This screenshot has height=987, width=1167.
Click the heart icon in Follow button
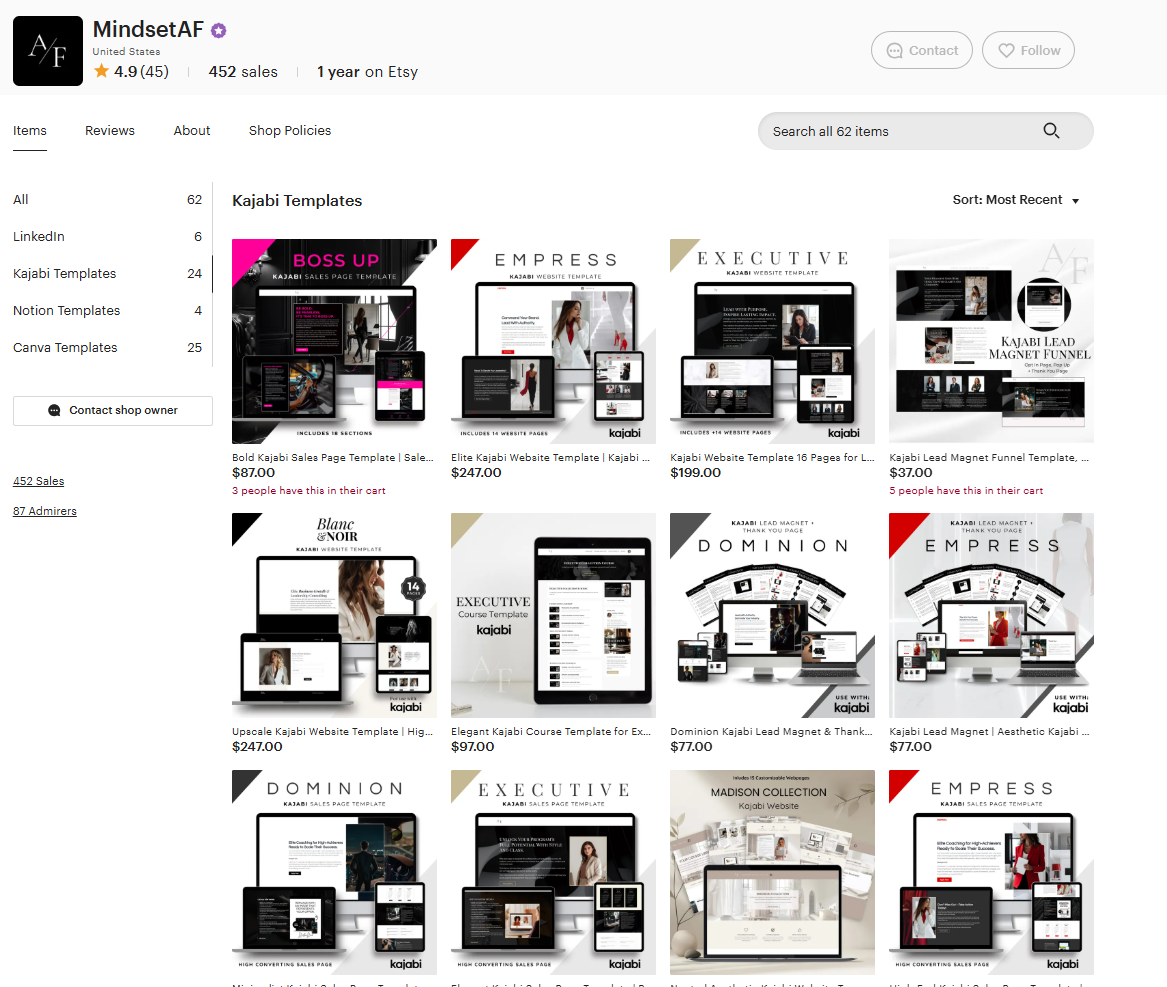(1006, 51)
